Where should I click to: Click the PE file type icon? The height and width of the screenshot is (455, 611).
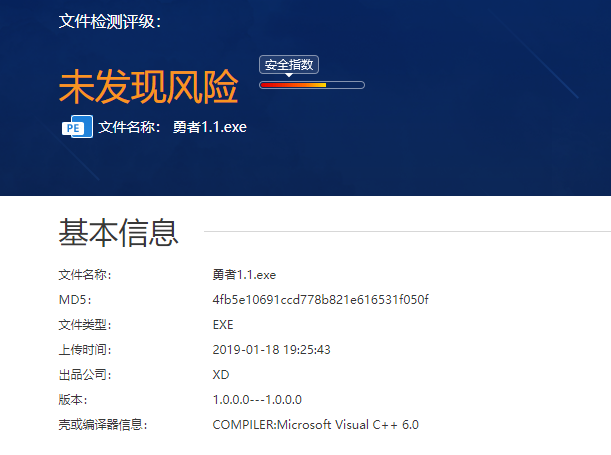tap(77, 127)
